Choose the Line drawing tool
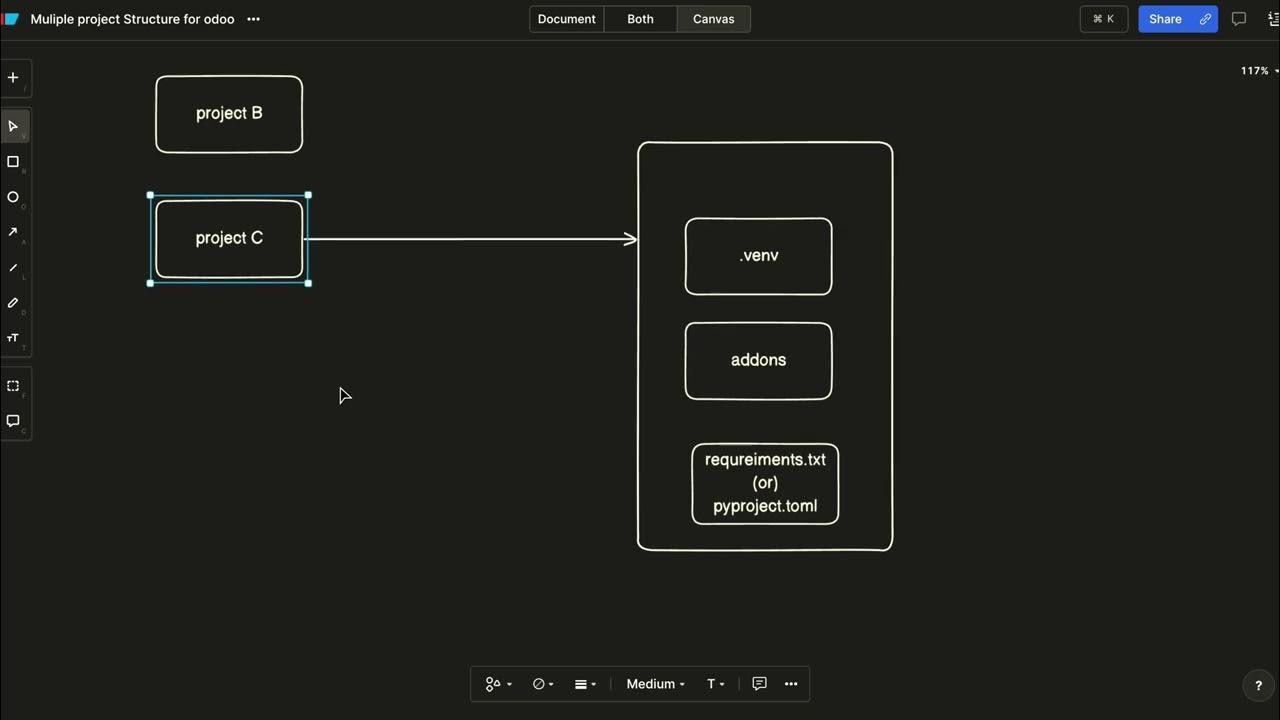 pyautogui.click(x=13, y=268)
